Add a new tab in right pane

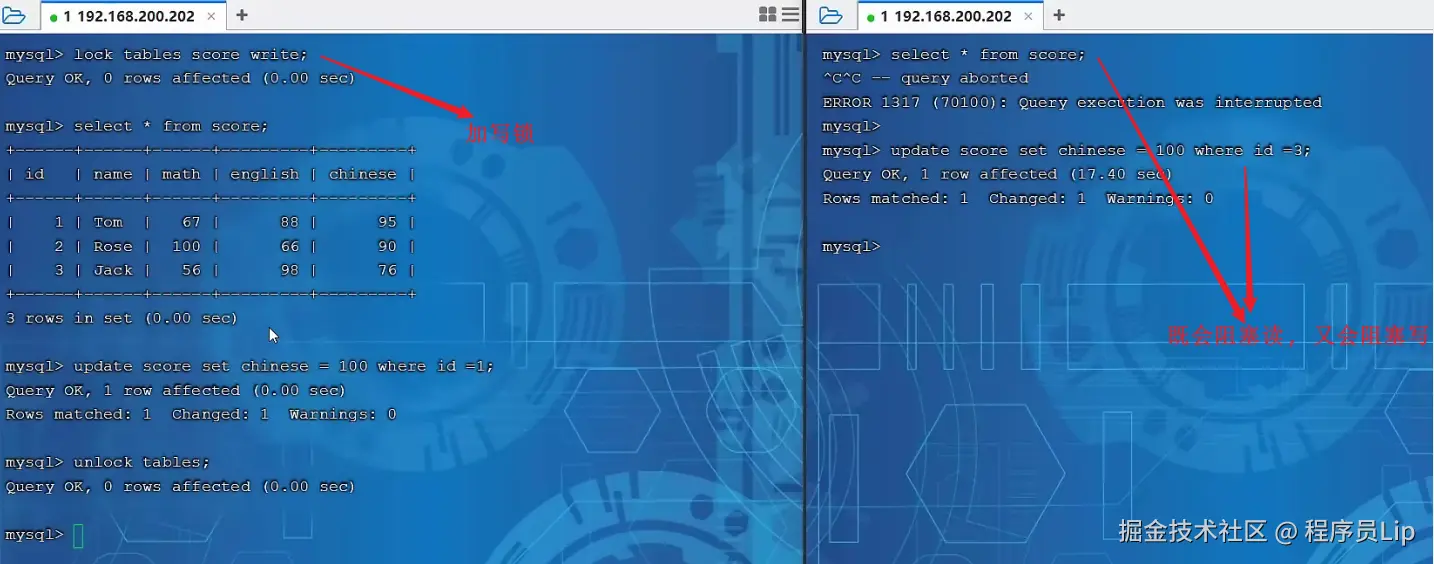point(1059,15)
